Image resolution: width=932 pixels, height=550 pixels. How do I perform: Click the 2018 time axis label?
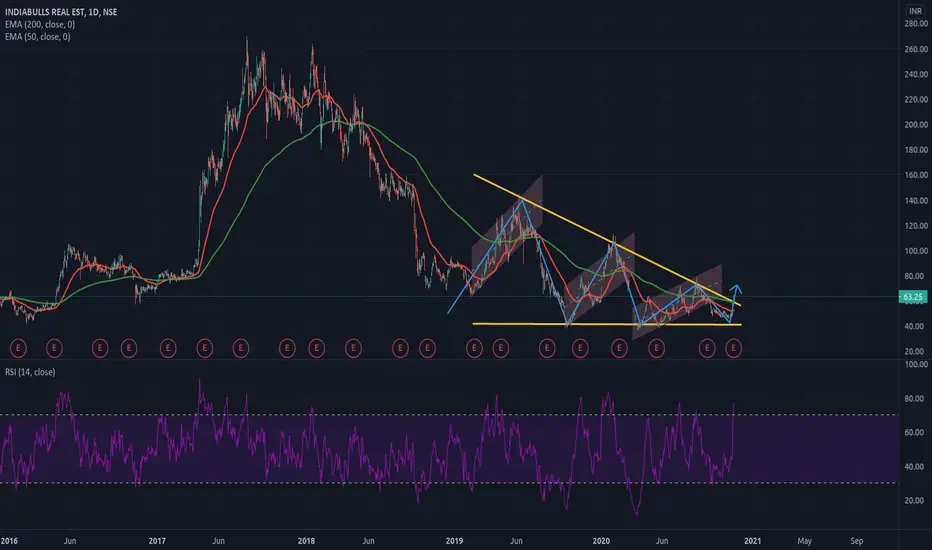coord(306,541)
